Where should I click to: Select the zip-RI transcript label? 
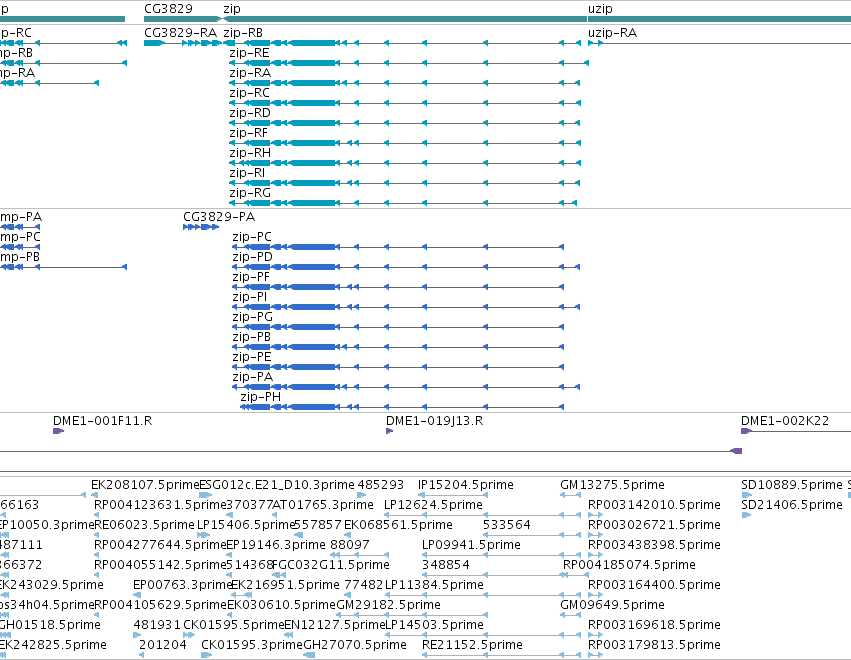247,174
